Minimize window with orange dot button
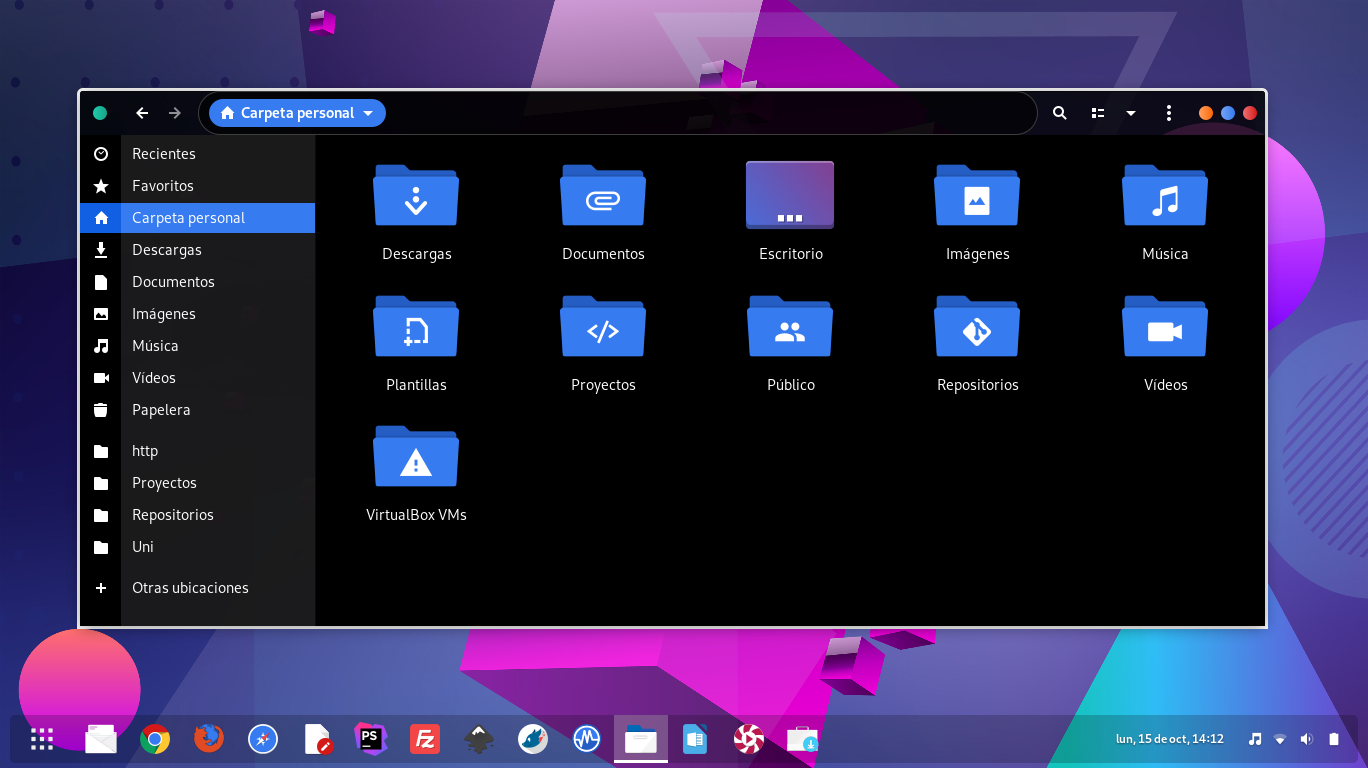Viewport: 1368px width, 768px height. [x=1206, y=113]
